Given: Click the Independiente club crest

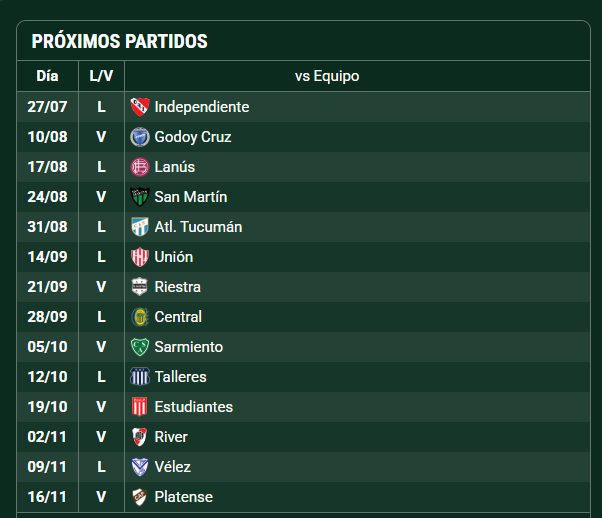Looking at the screenshot, I should click(140, 107).
